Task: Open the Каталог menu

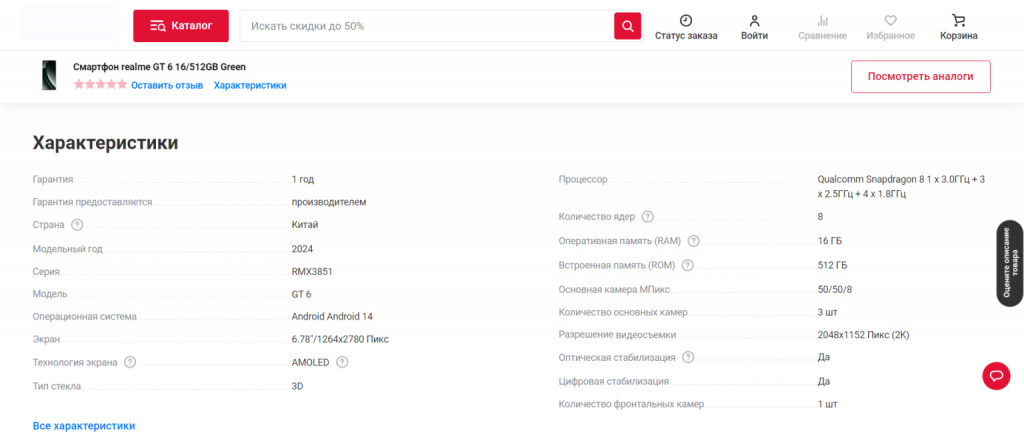Action: [x=181, y=26]
